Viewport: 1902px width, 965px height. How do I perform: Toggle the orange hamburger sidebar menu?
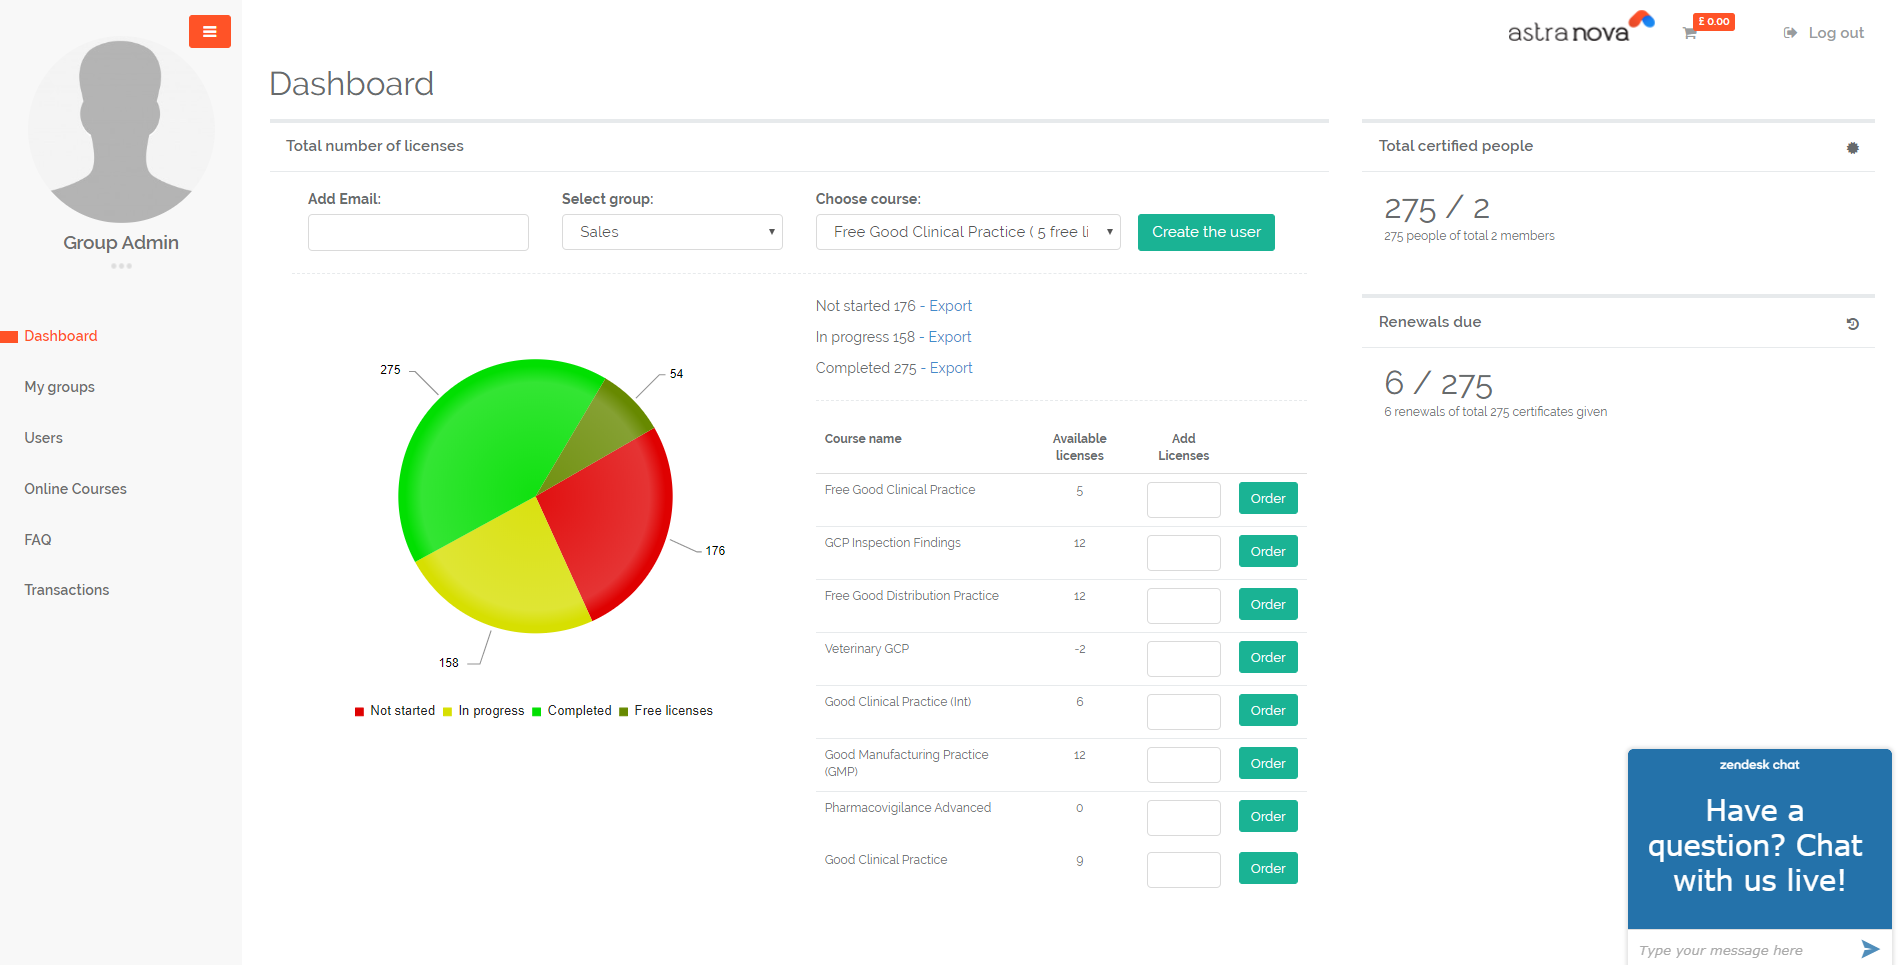pos(210,32)
